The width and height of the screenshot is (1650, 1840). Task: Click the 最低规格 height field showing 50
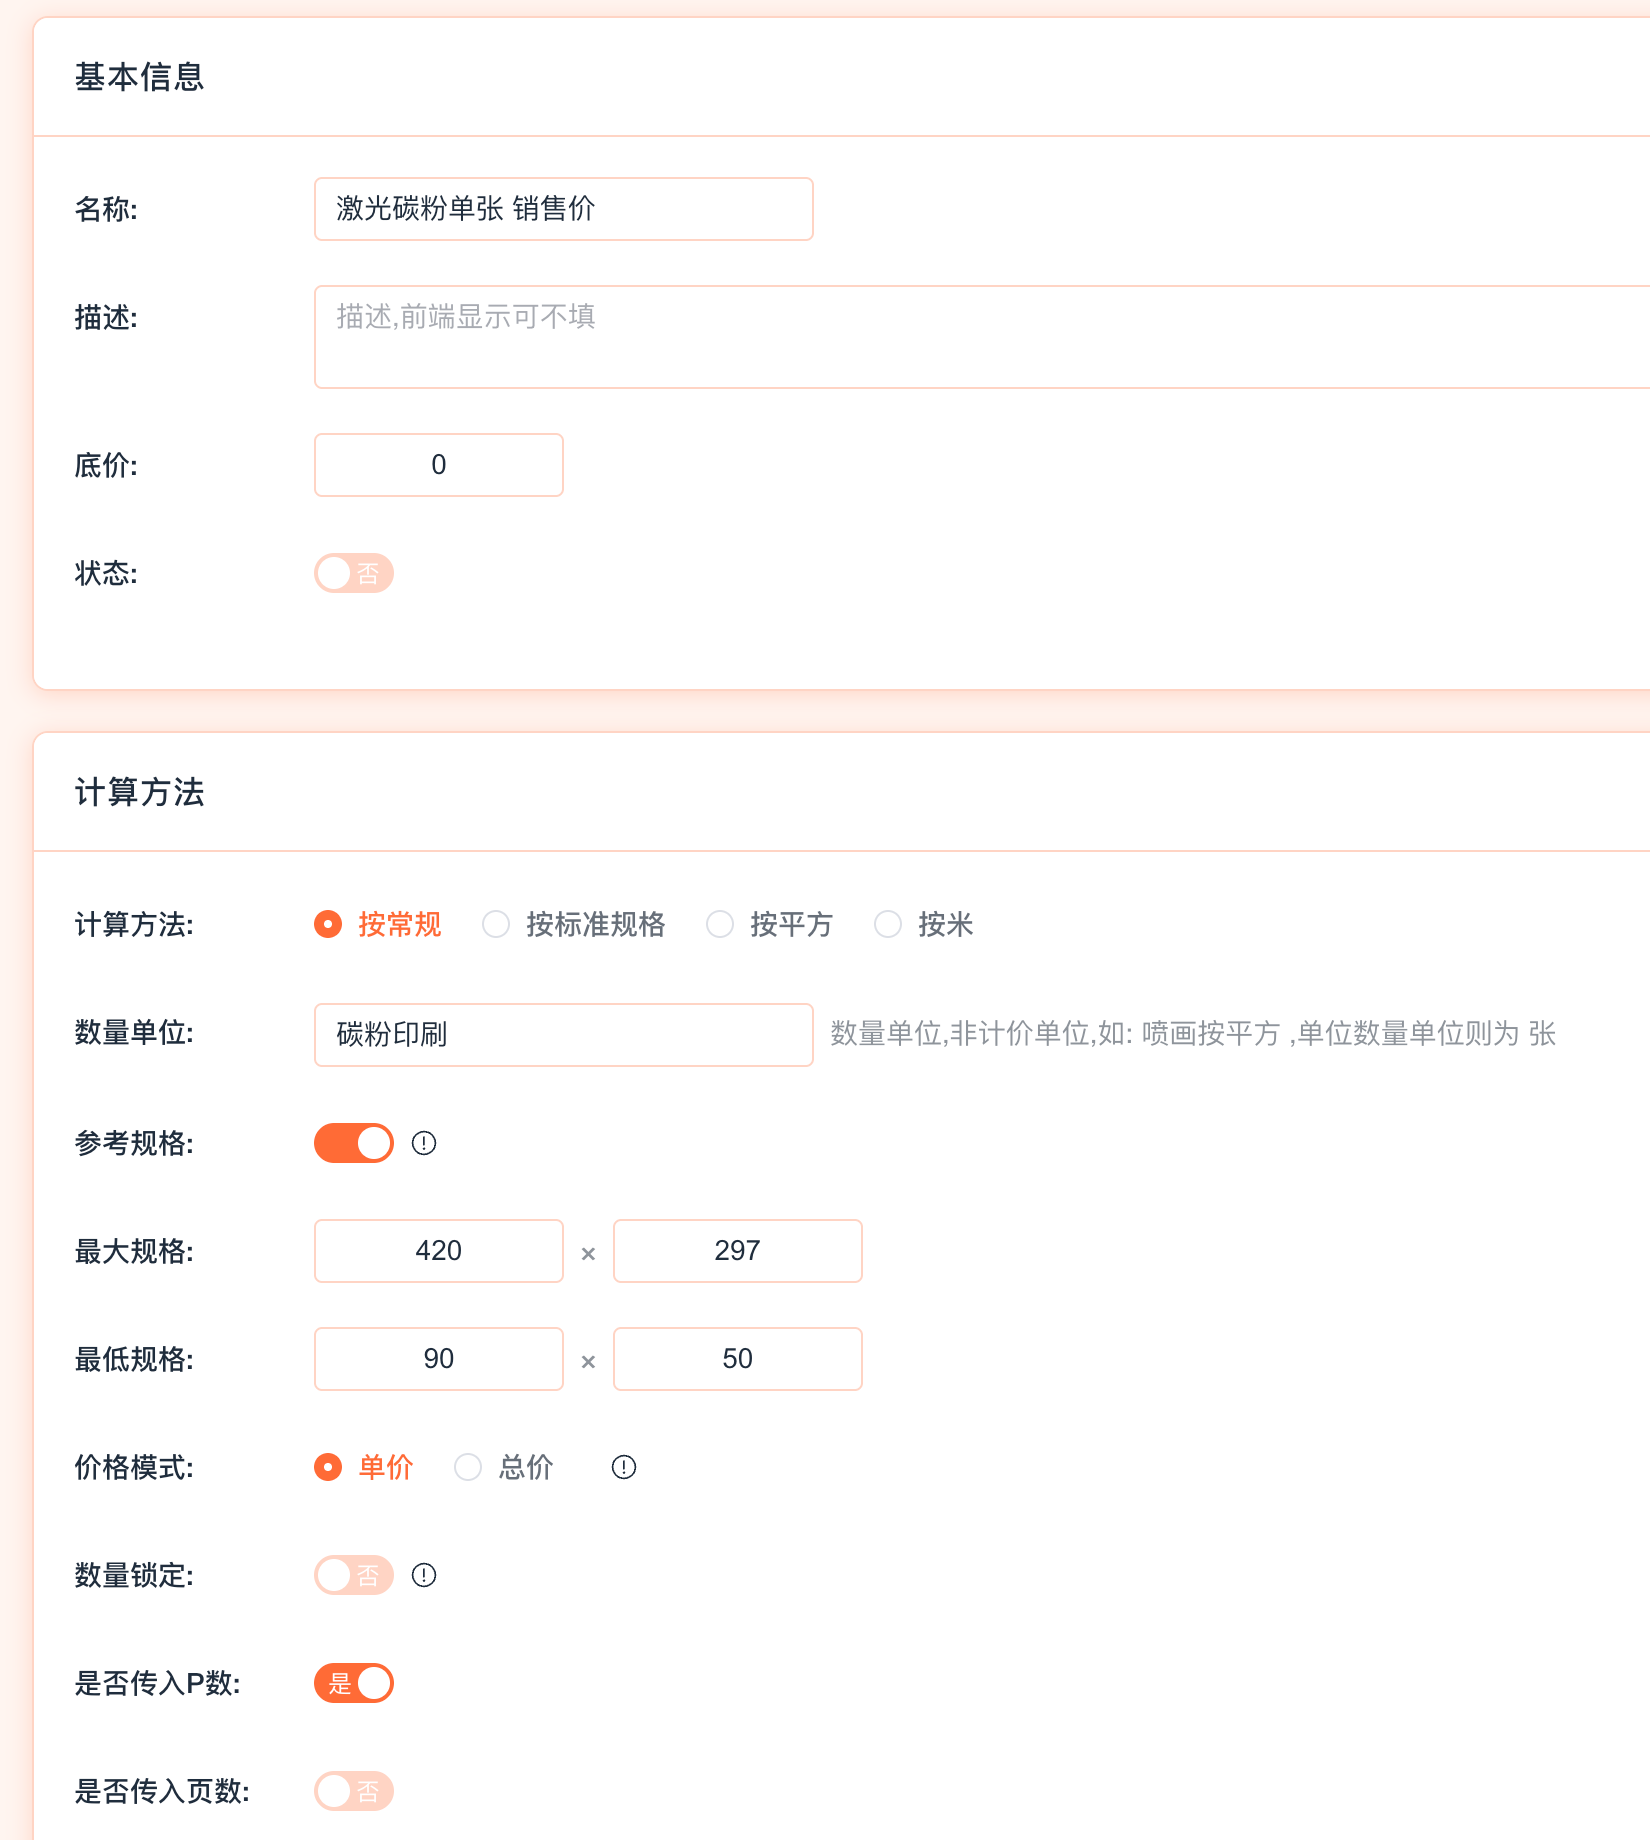coord(737,1359)
